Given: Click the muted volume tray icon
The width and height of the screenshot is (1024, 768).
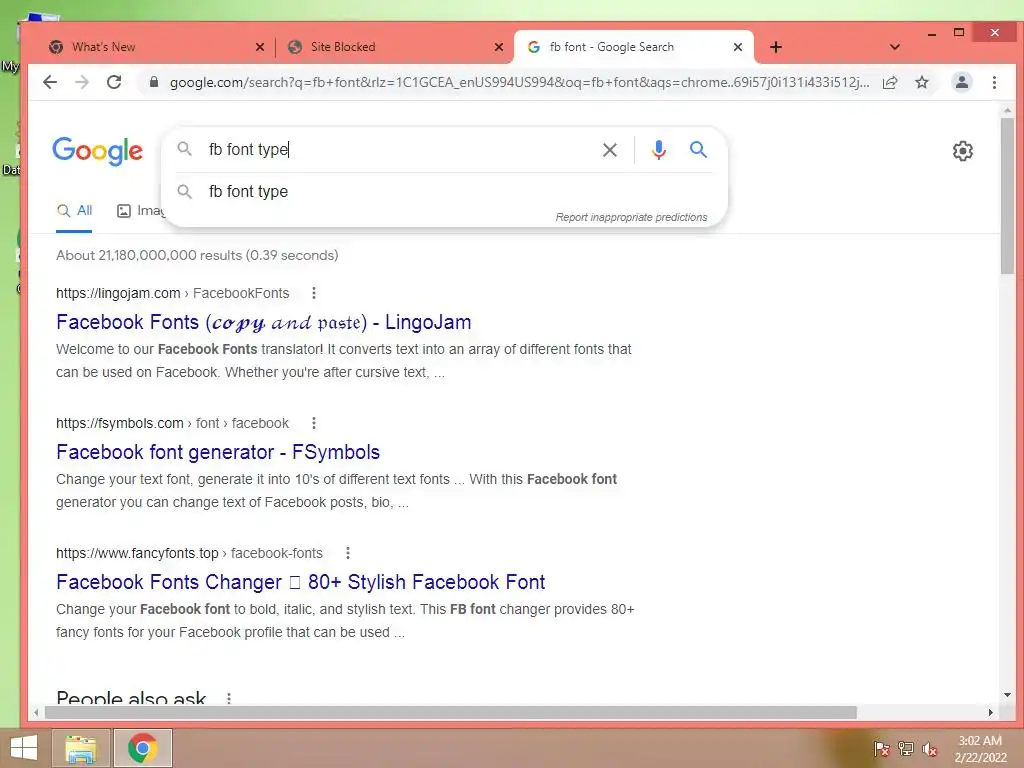Looking at the screenshot, I should 930,749.
